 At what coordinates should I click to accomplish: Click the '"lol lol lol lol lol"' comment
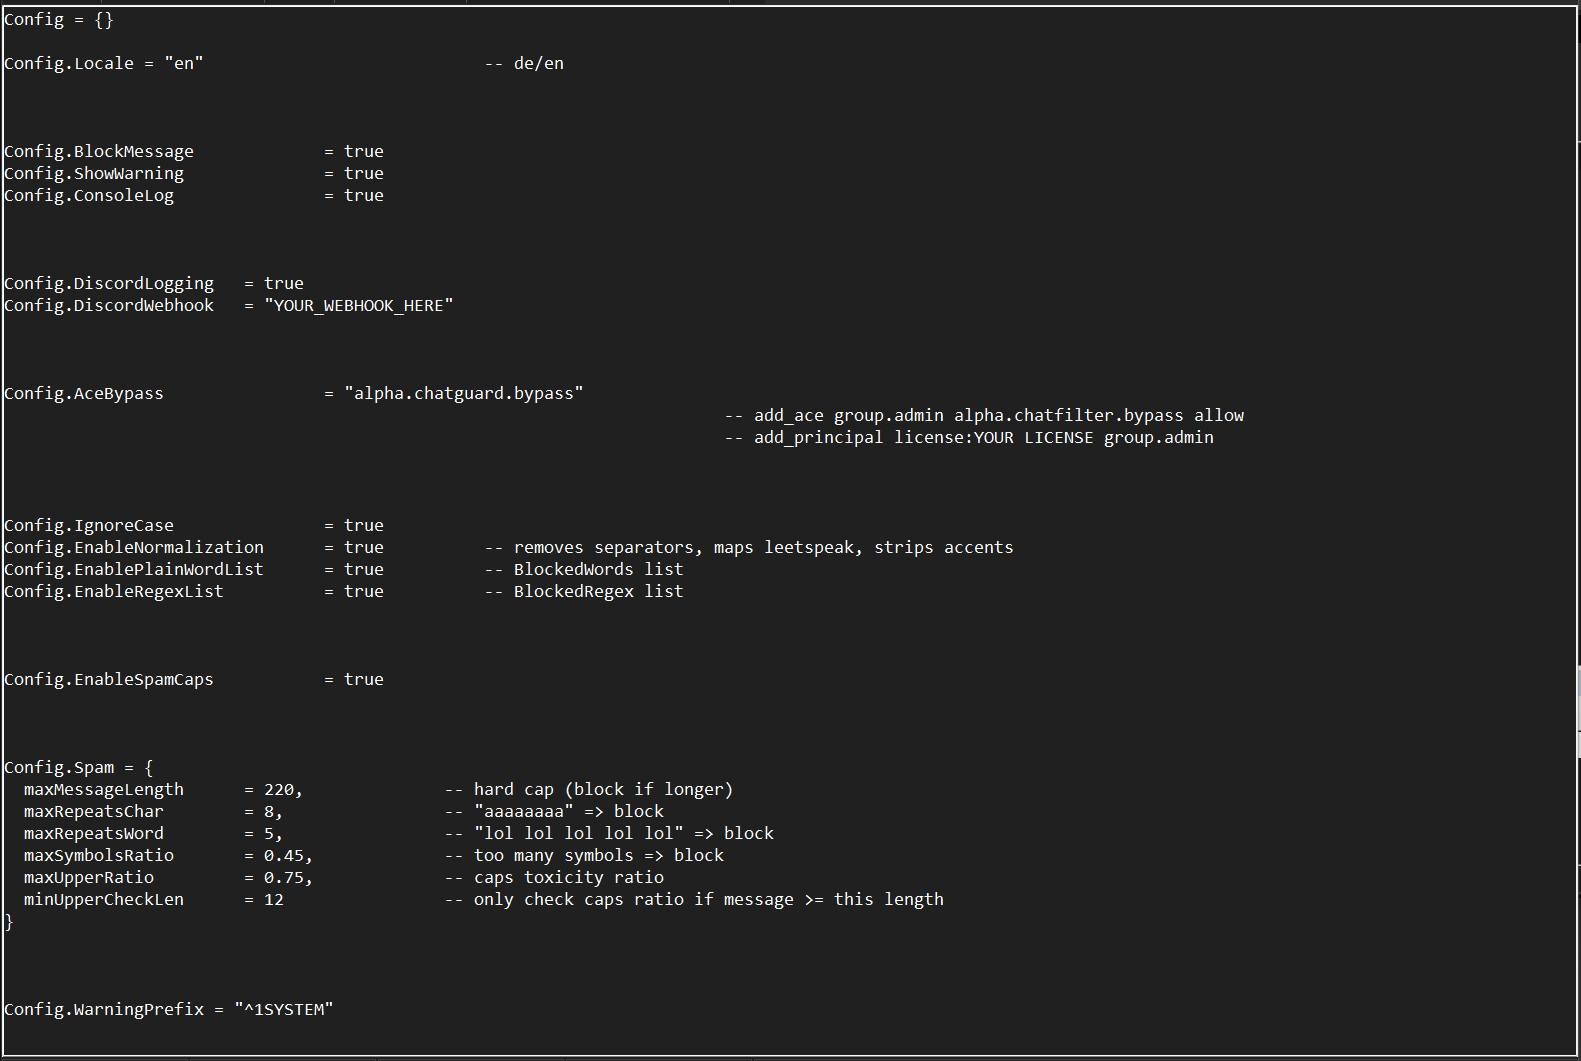pos(609,833)
